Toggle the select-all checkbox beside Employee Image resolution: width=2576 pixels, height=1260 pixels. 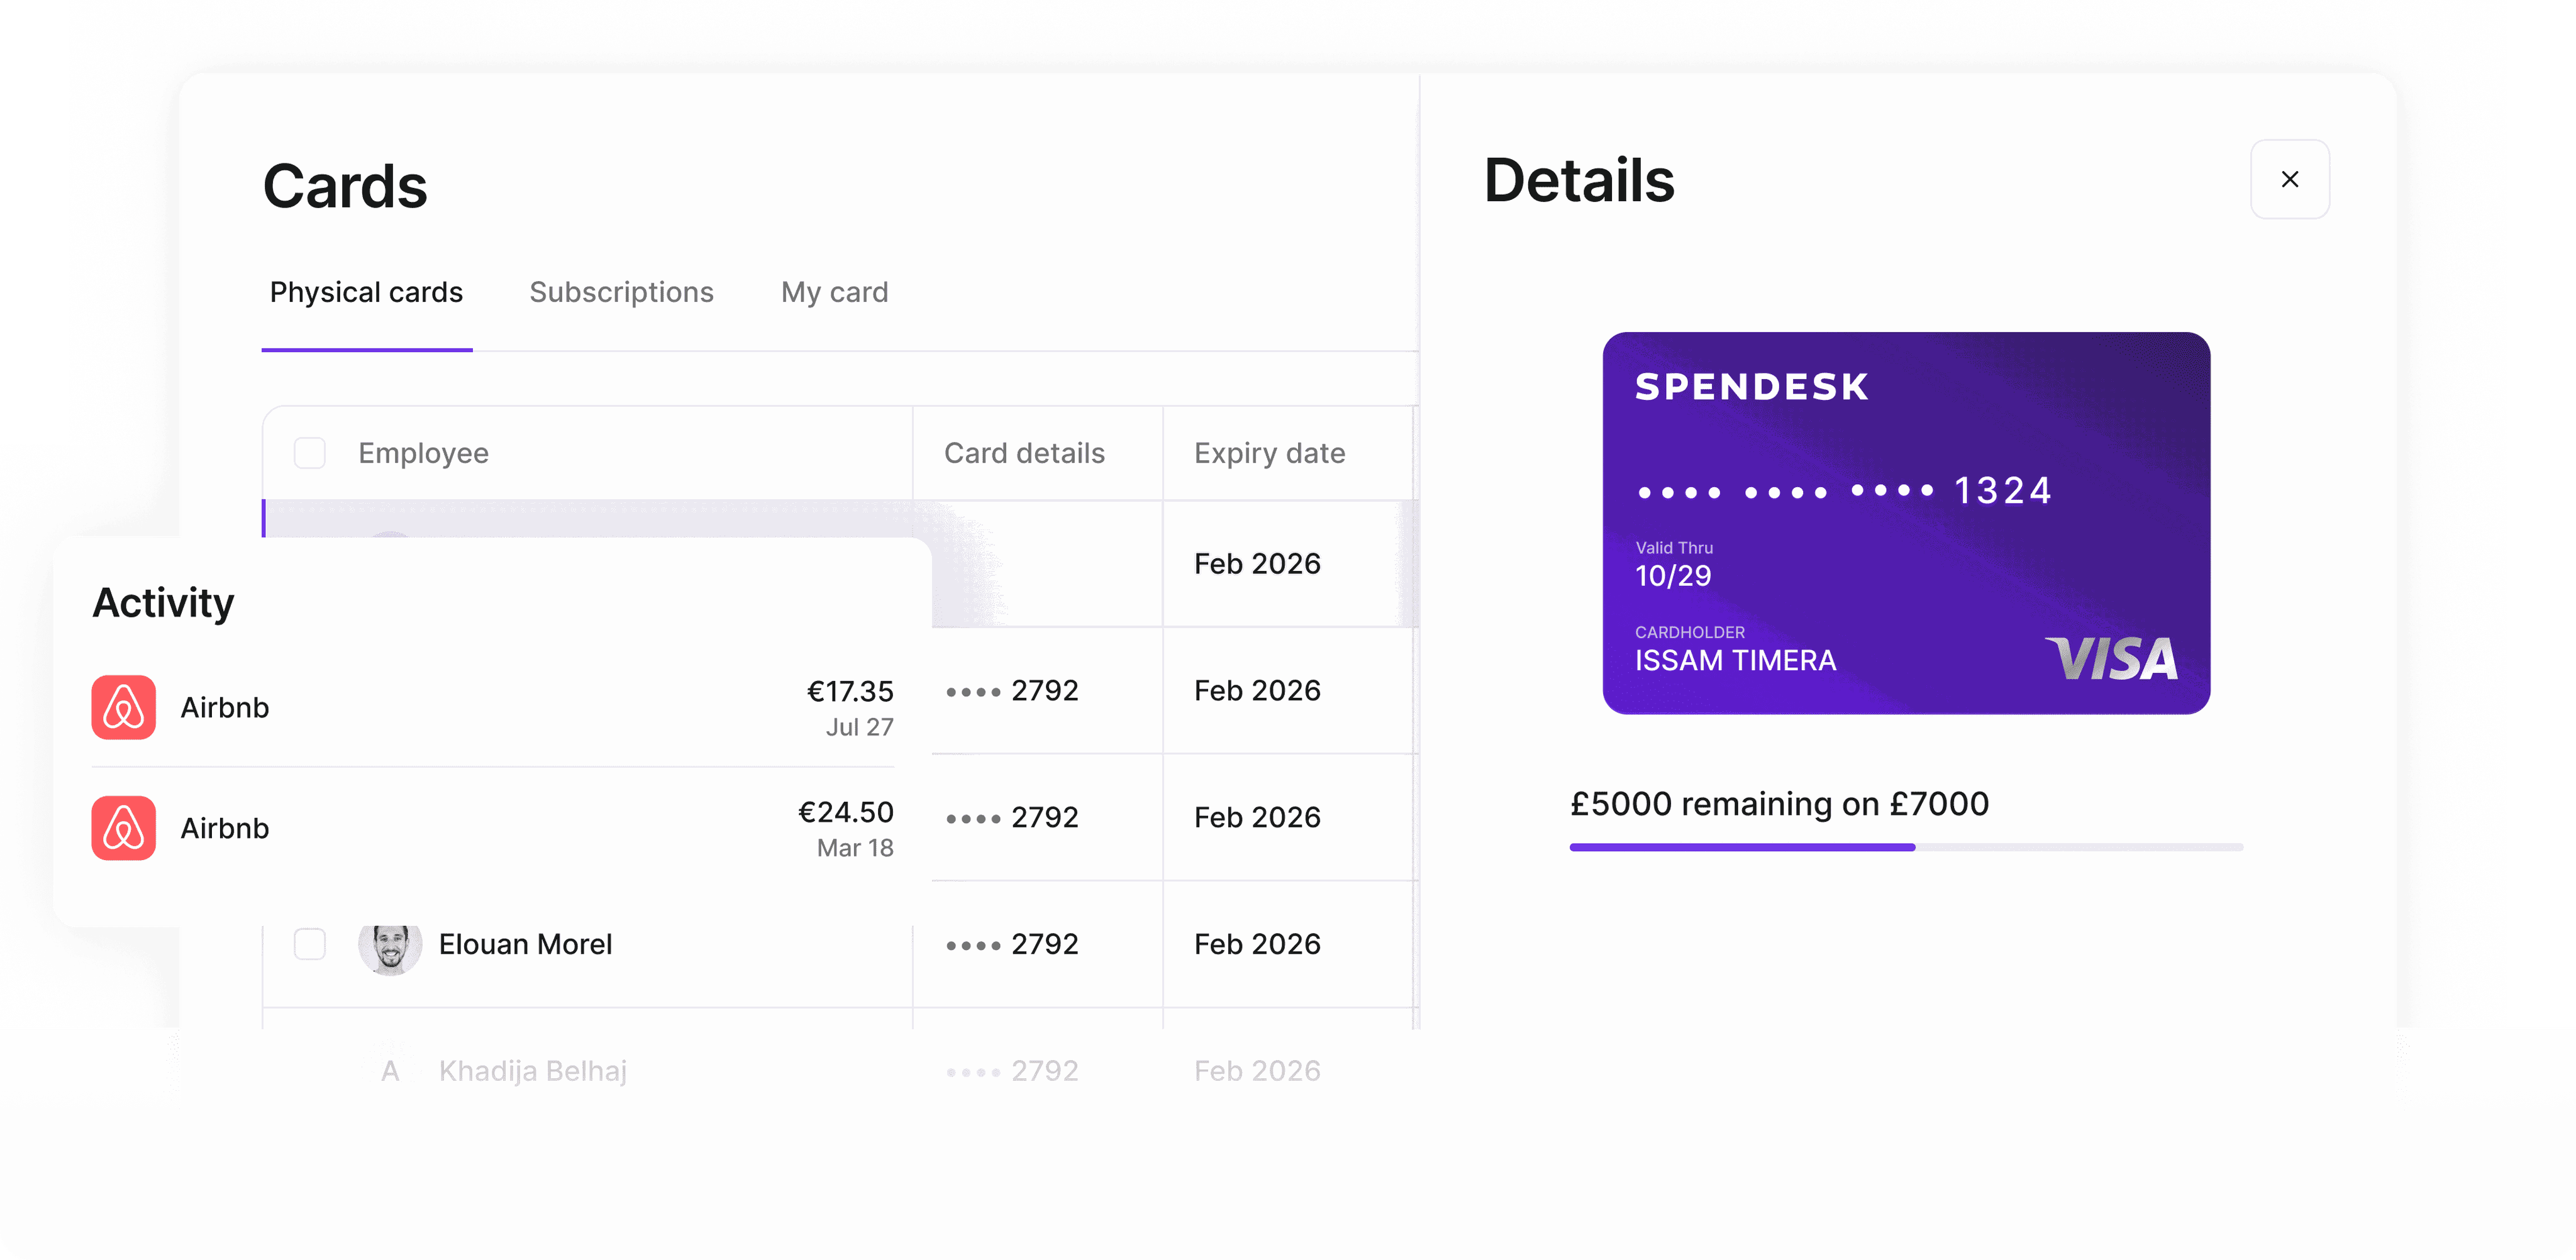tap(310, 453)
